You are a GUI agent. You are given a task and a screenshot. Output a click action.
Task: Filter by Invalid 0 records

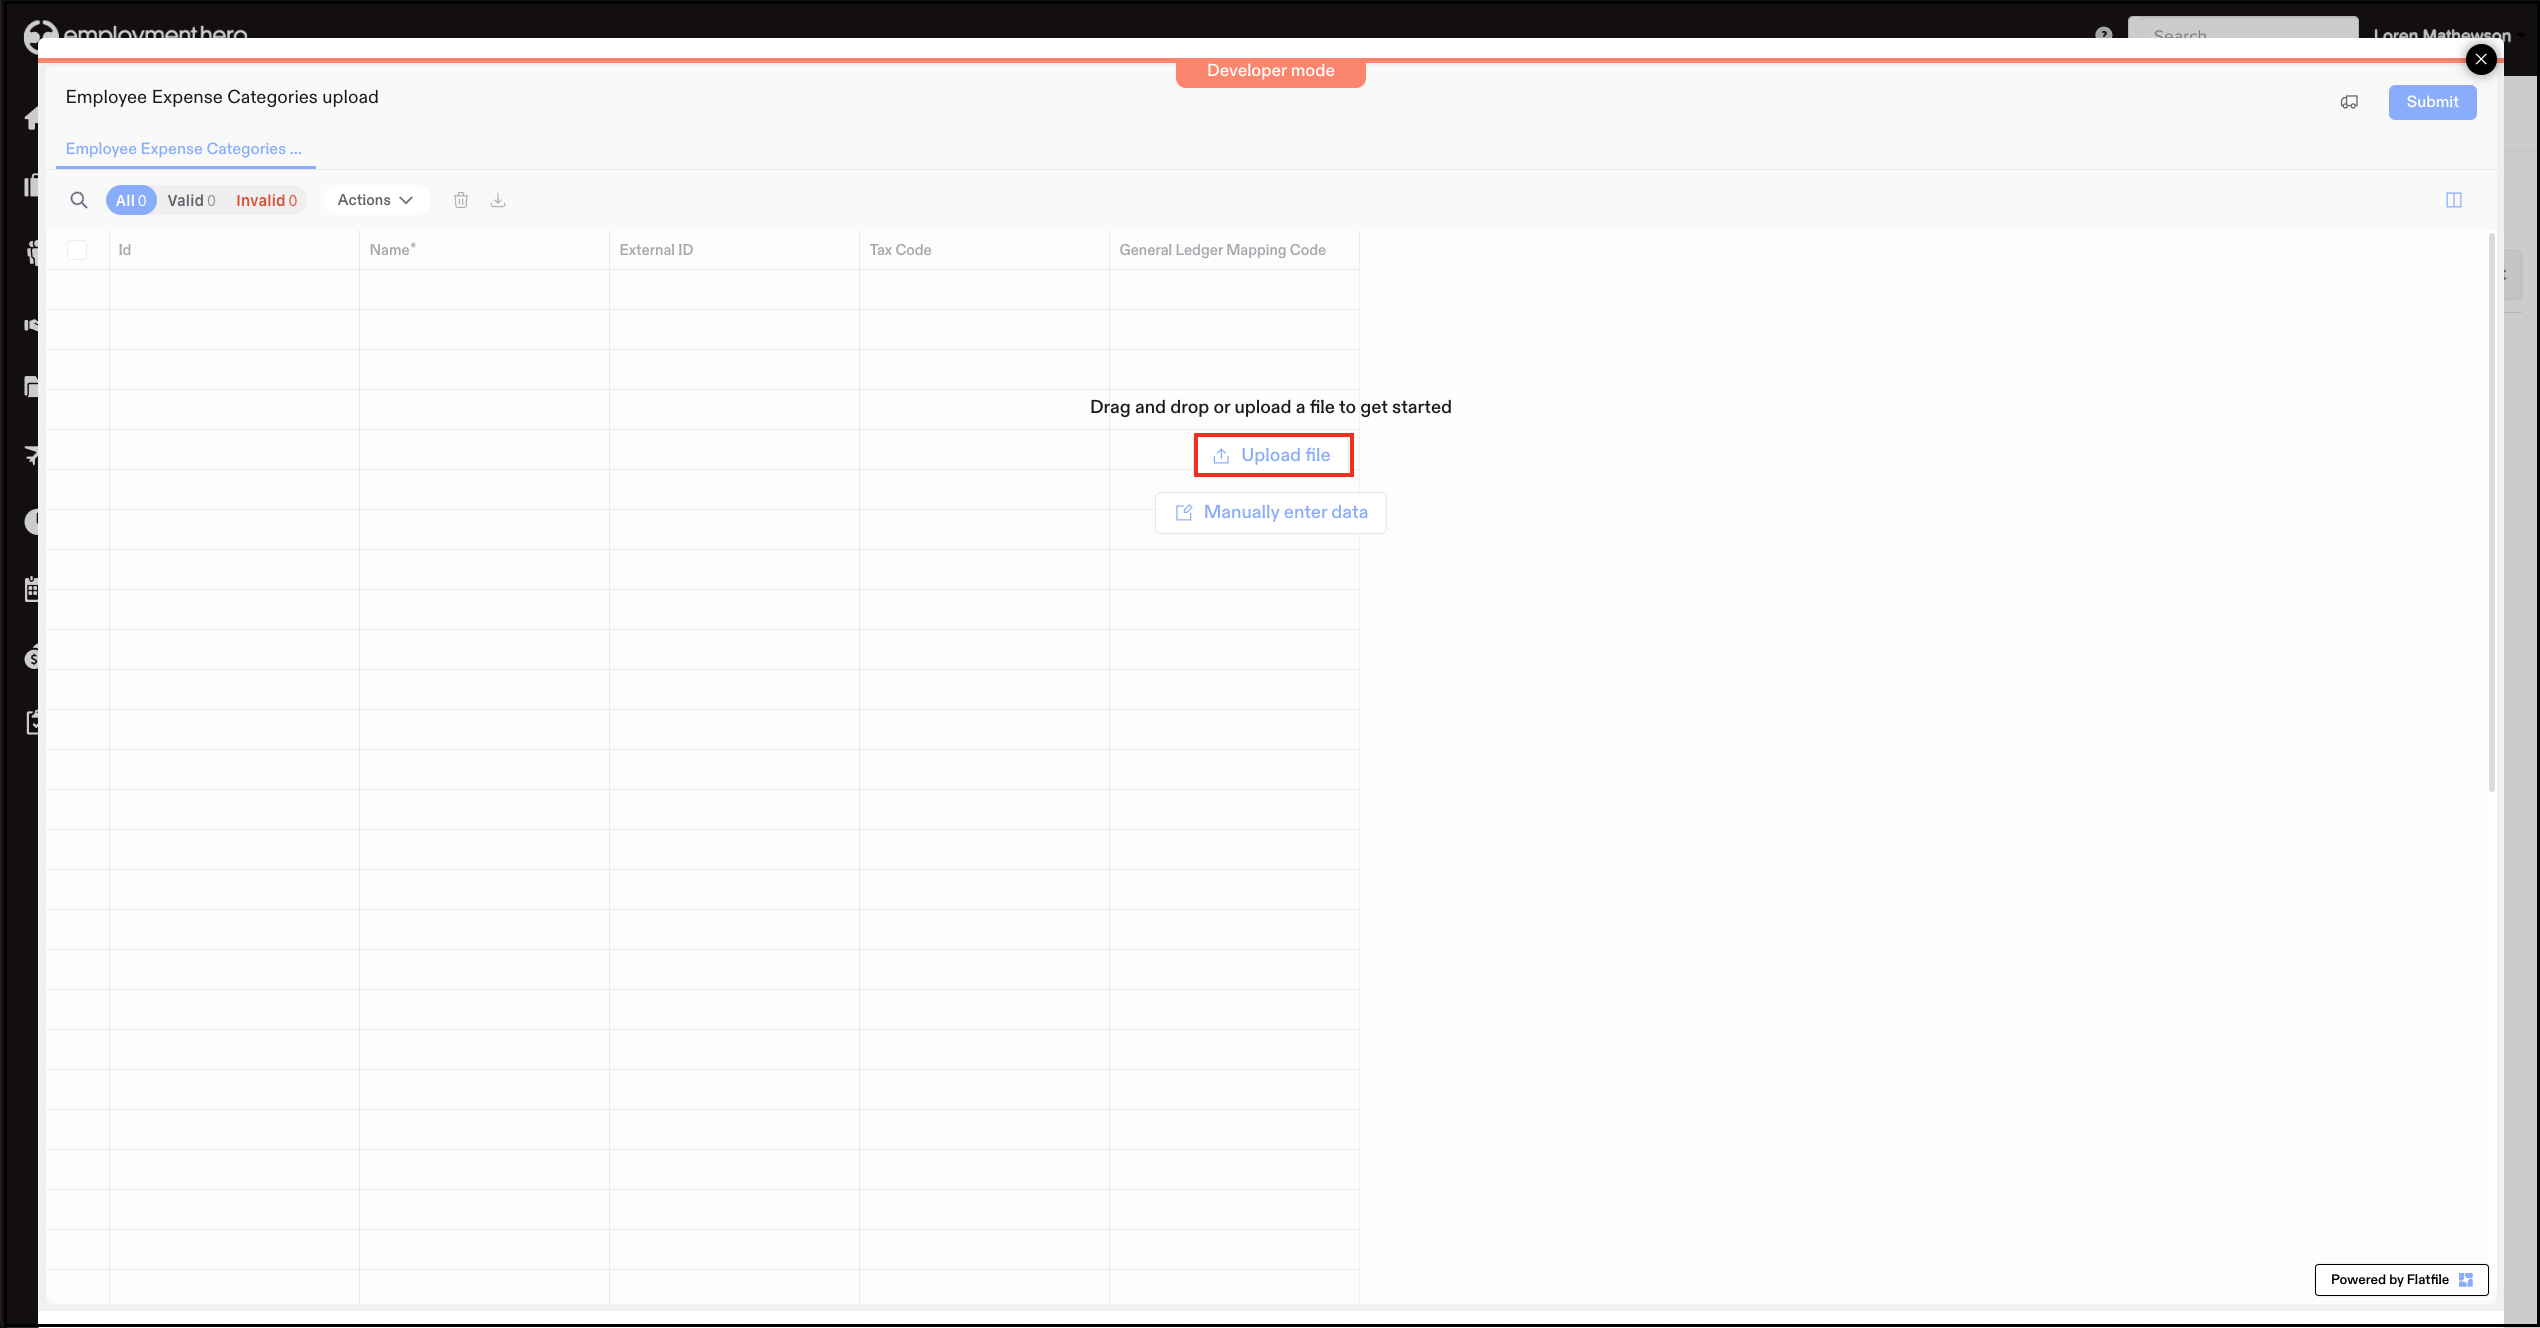(x=266, y=200)
